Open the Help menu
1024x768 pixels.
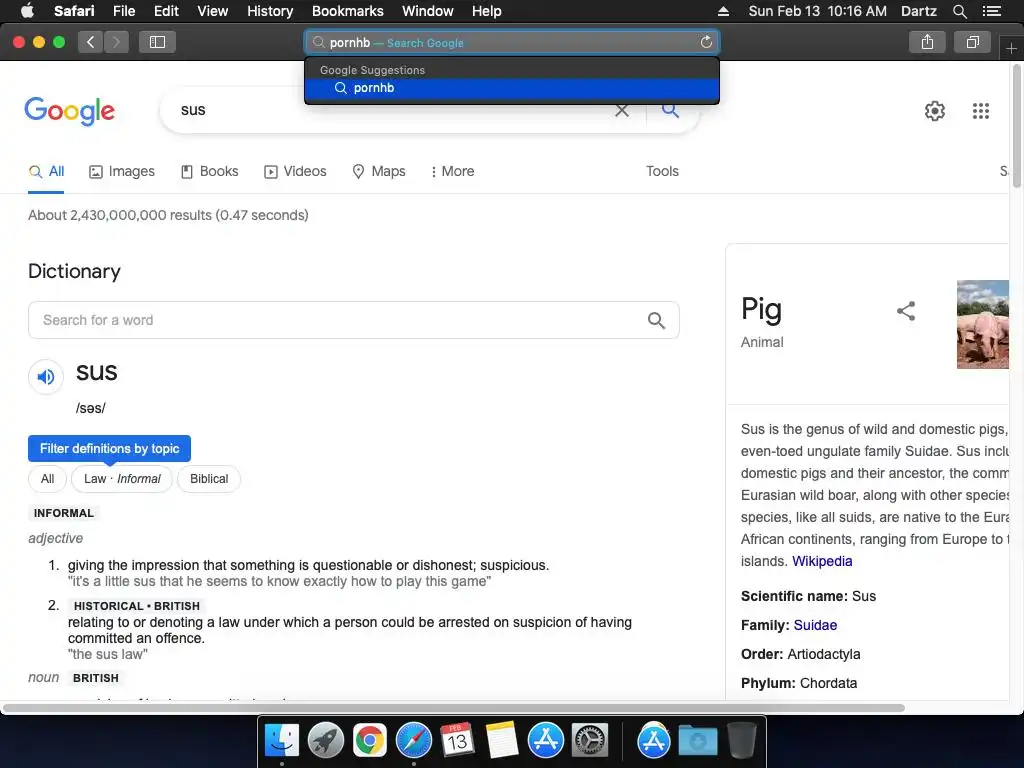coord(487,11)
